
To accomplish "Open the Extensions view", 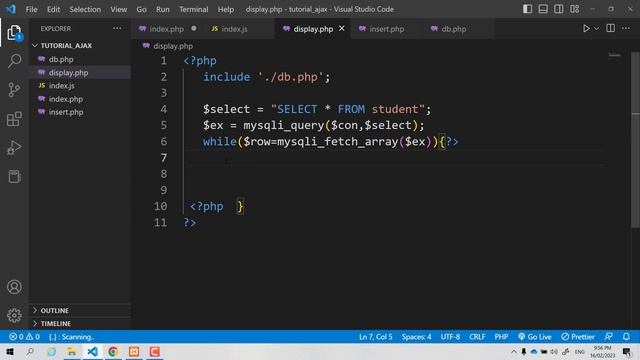I will (x=14, y=119).
